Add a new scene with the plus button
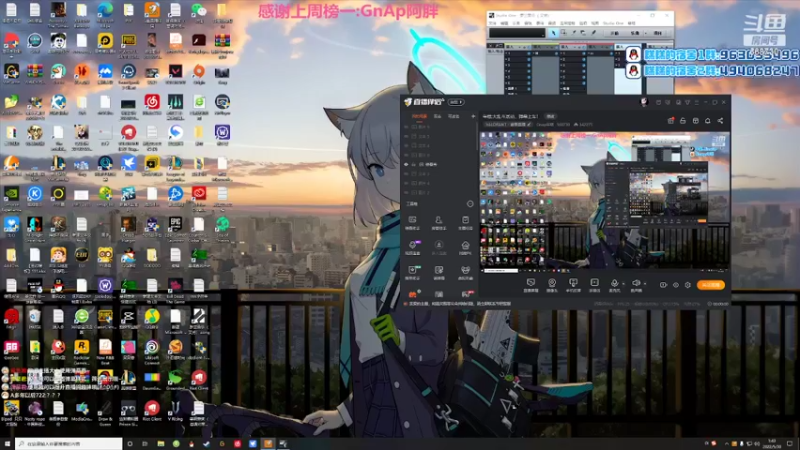Image resolution: width=800 pixels, height=450 pixels. [473, 116]
